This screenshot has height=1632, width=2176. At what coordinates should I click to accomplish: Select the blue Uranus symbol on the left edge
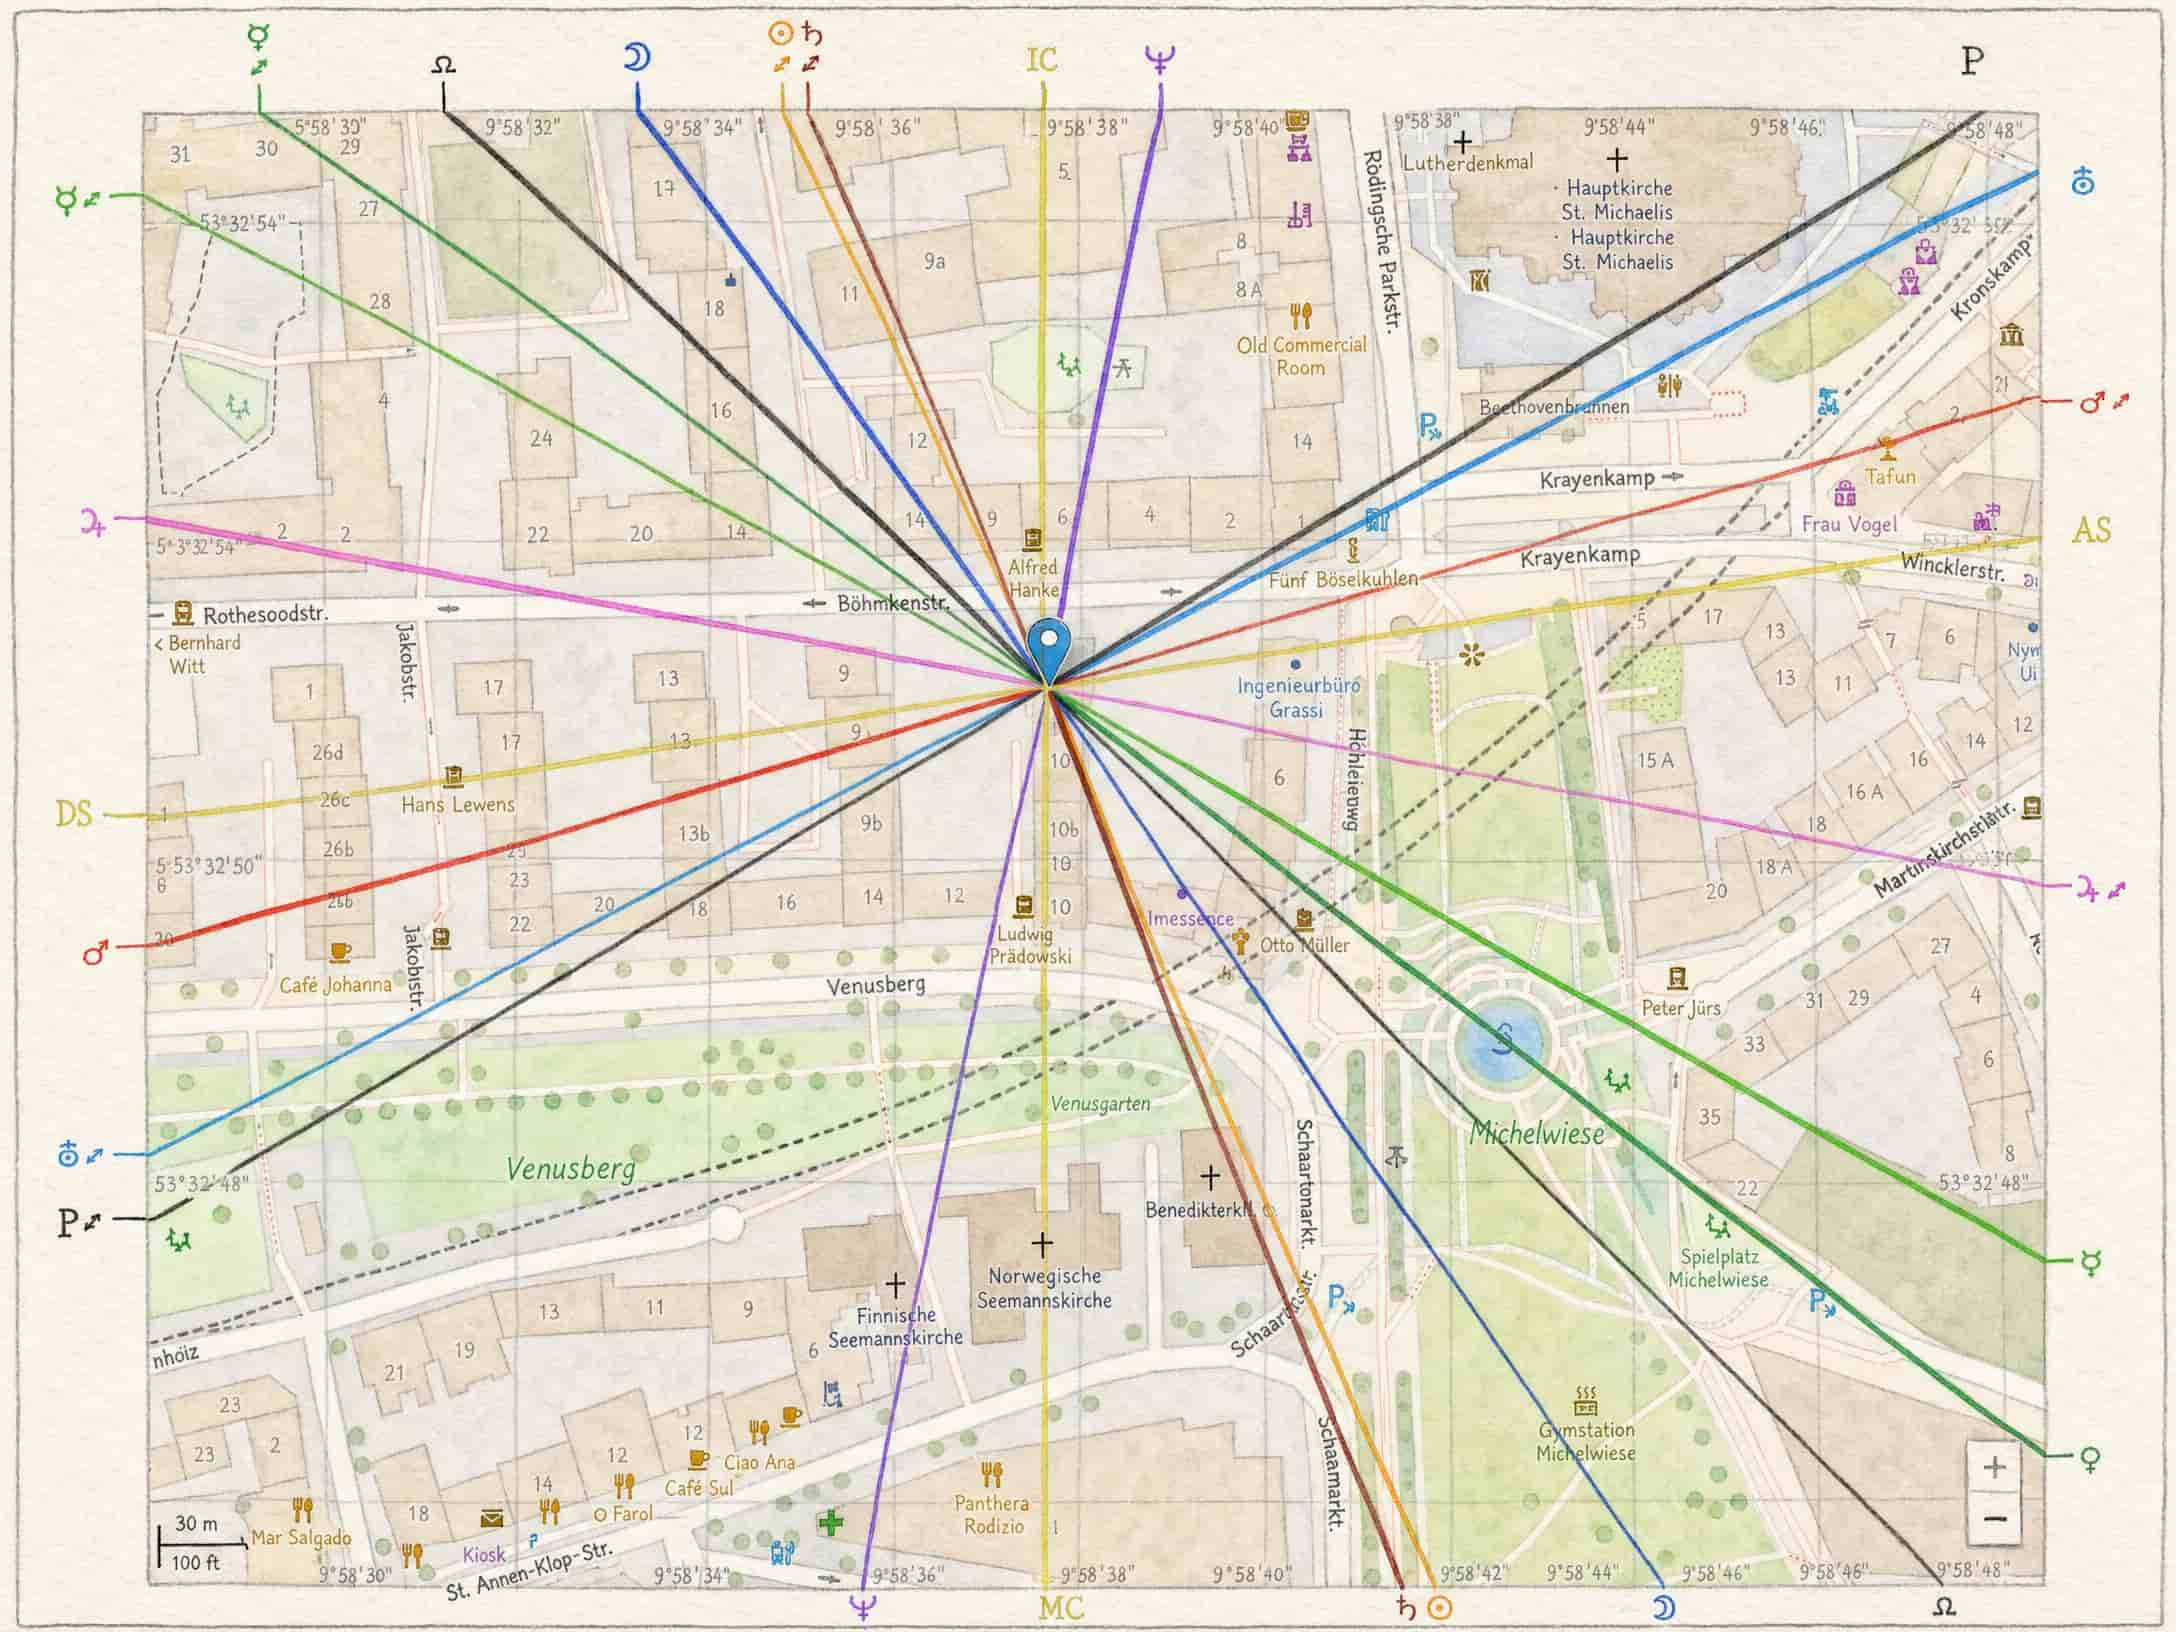pos(67,1155)
